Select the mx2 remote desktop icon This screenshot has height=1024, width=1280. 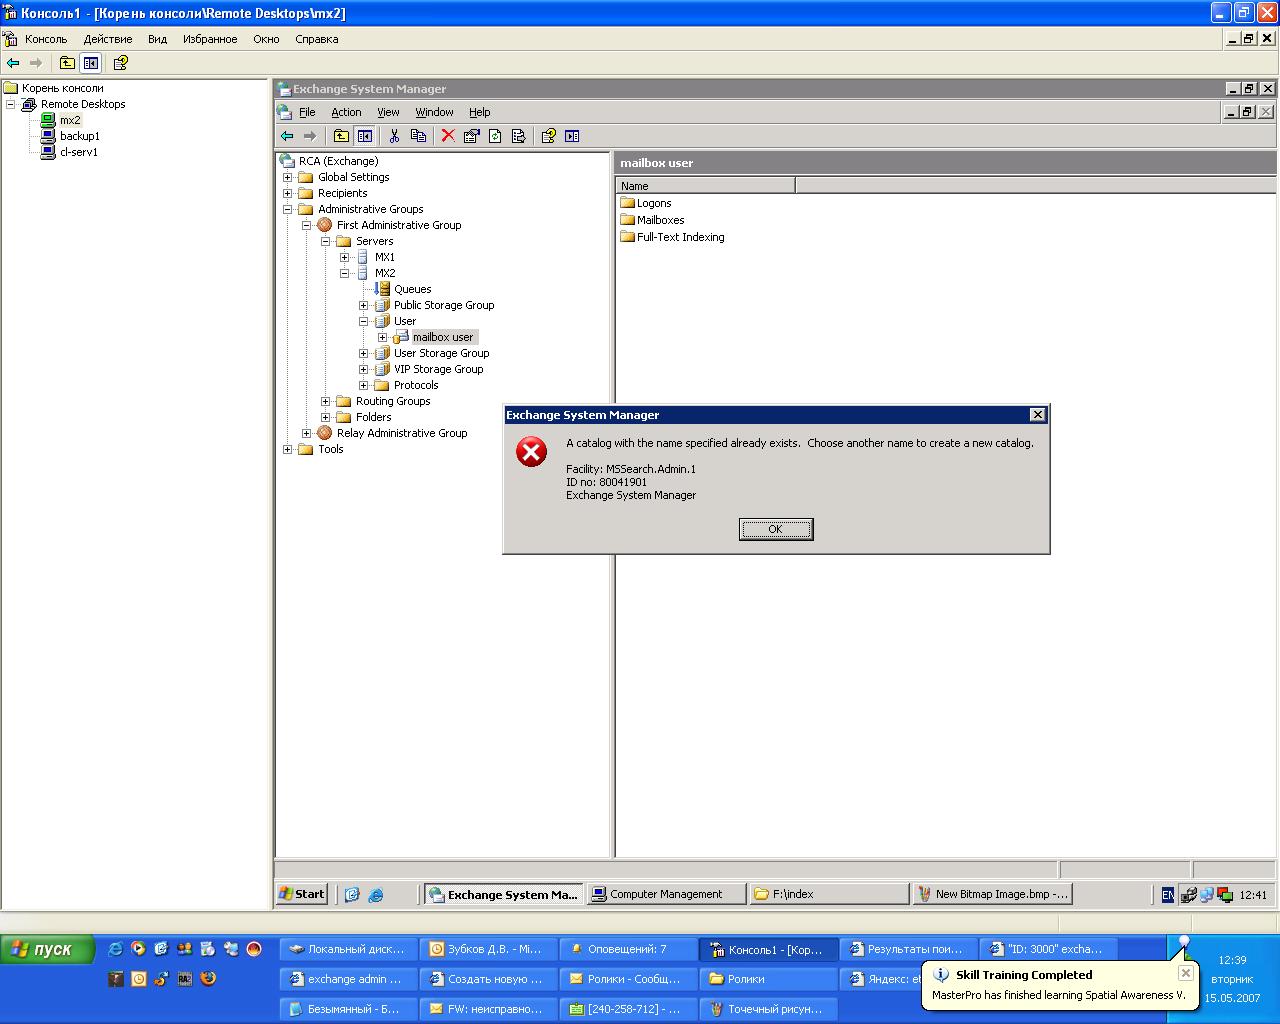click(x=48, y=120)
